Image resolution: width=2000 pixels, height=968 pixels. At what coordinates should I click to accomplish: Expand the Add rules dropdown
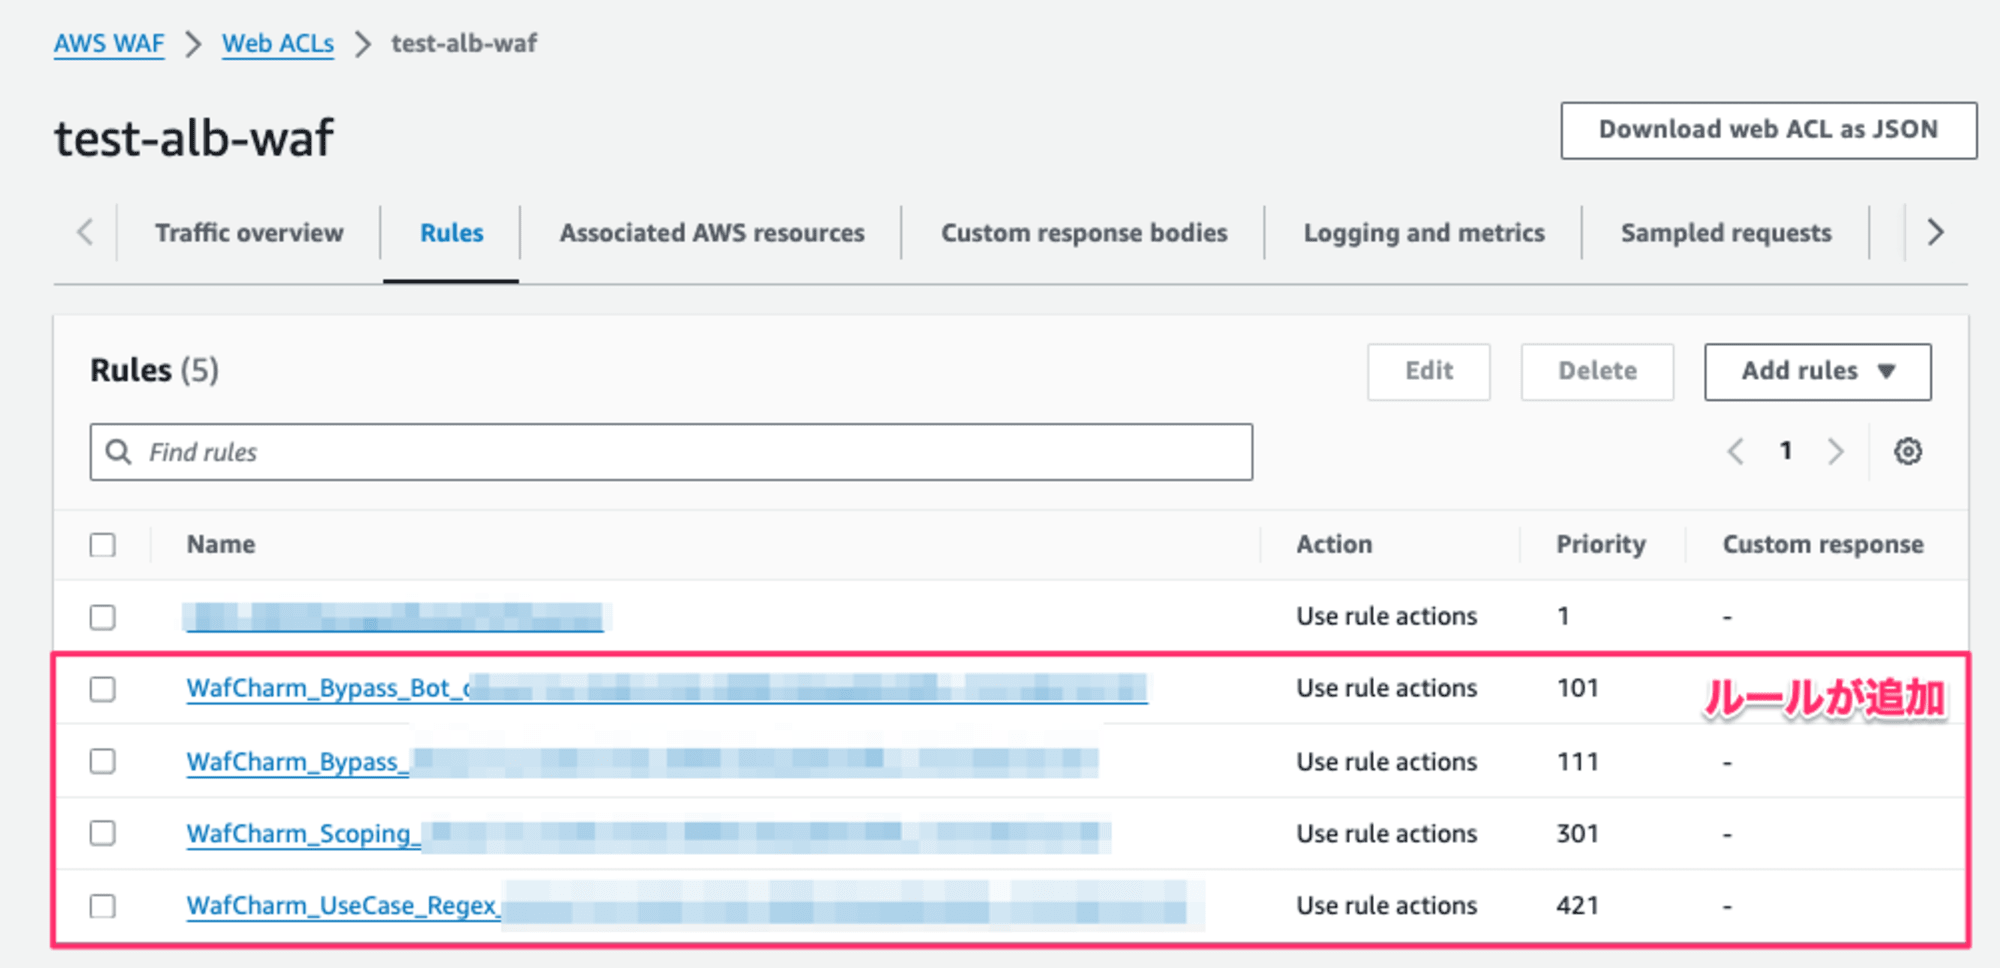1817,372
